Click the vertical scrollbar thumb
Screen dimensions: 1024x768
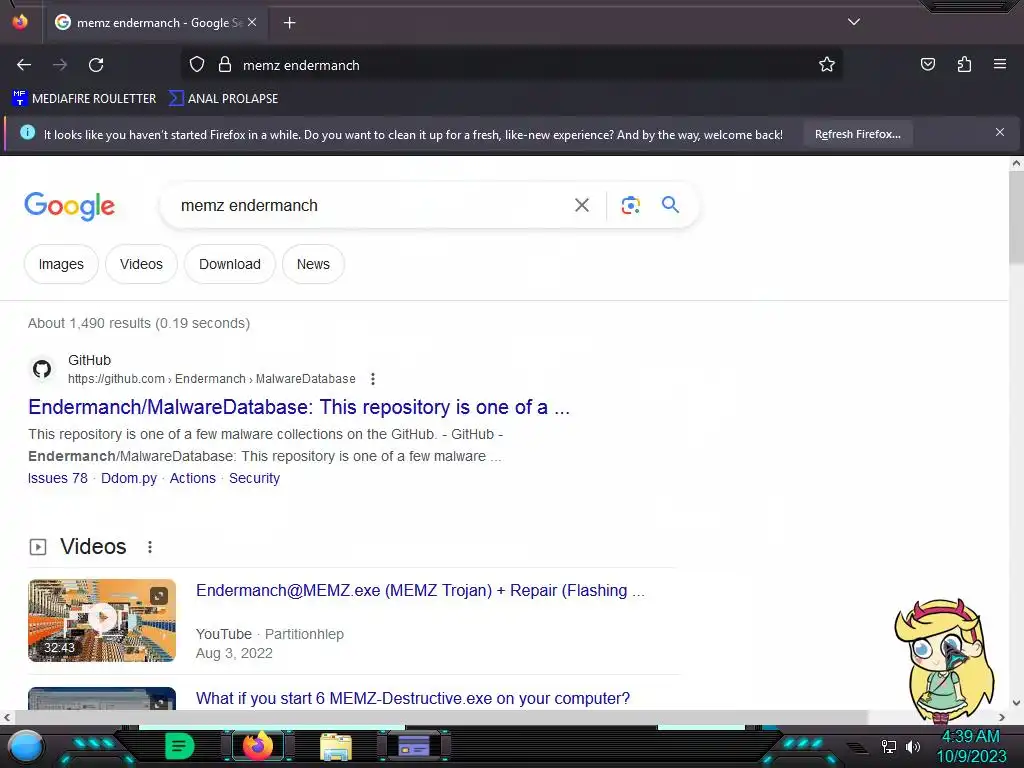1016,218
